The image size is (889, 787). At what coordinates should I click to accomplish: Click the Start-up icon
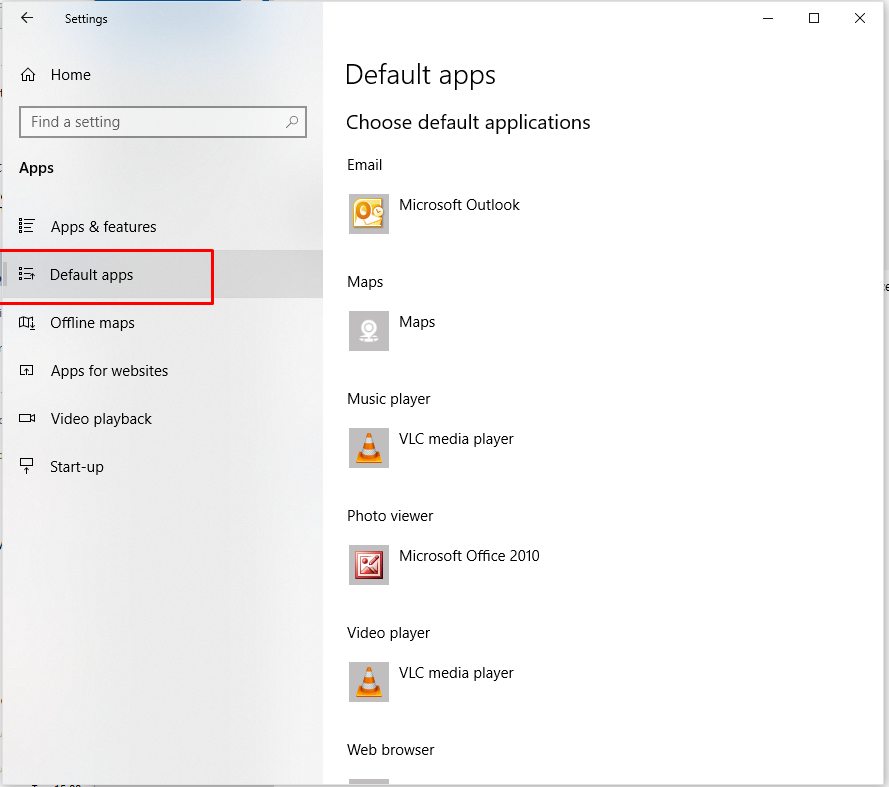tap(27, 466)
